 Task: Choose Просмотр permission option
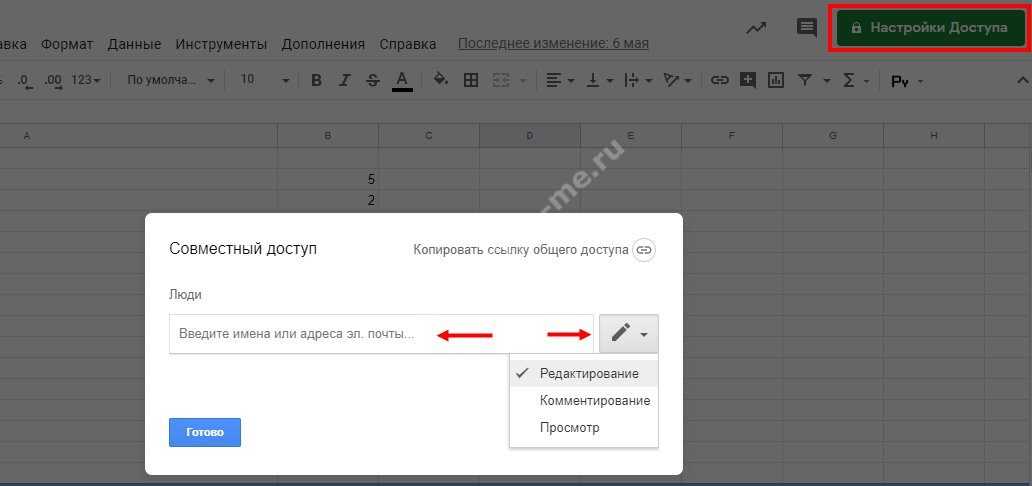[x=569, y=427]
